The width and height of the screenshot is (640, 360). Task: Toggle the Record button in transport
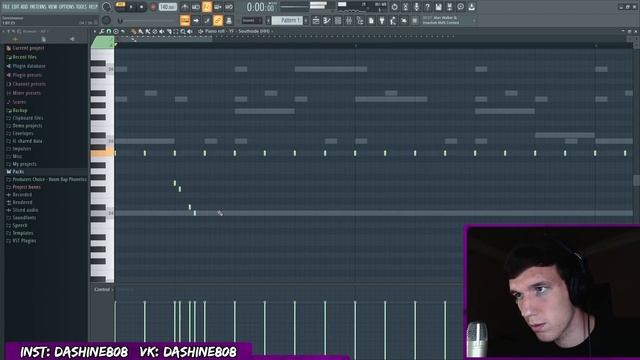click(x=153, y=7)
